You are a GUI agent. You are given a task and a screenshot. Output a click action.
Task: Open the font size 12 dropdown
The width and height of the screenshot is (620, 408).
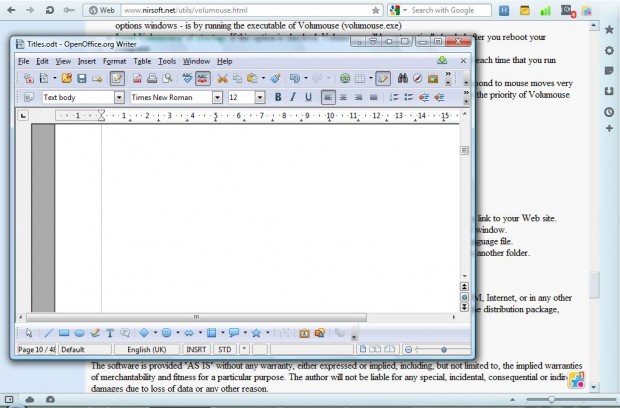point(260,97)
